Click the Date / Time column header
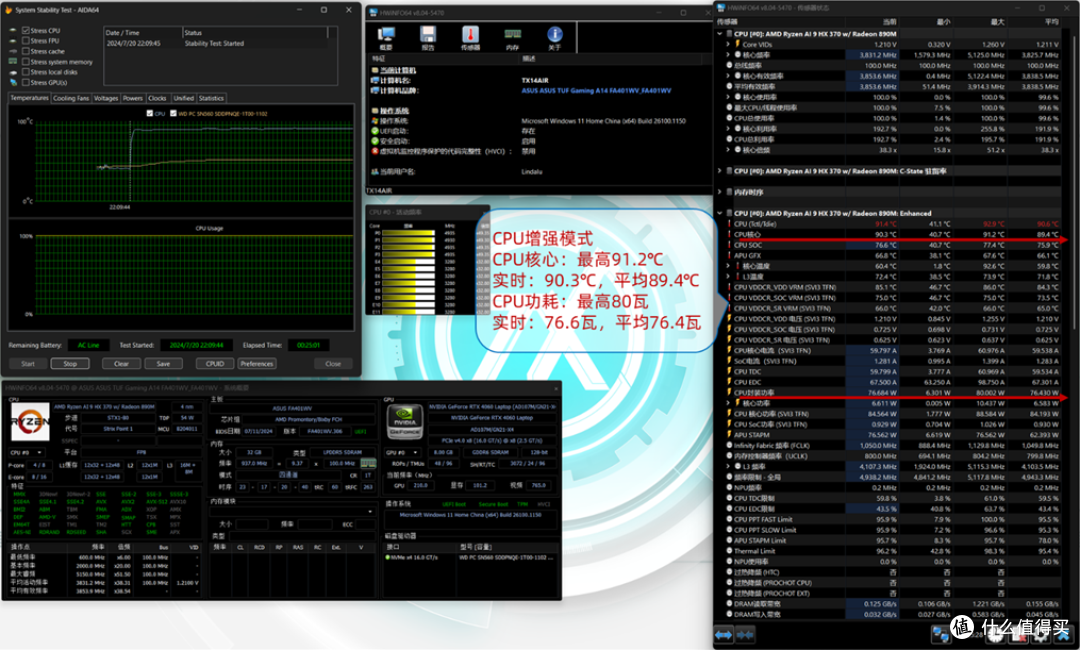The height and width of the screenshot is (650, 1080). pyautogui.click(x=143, y=32)
